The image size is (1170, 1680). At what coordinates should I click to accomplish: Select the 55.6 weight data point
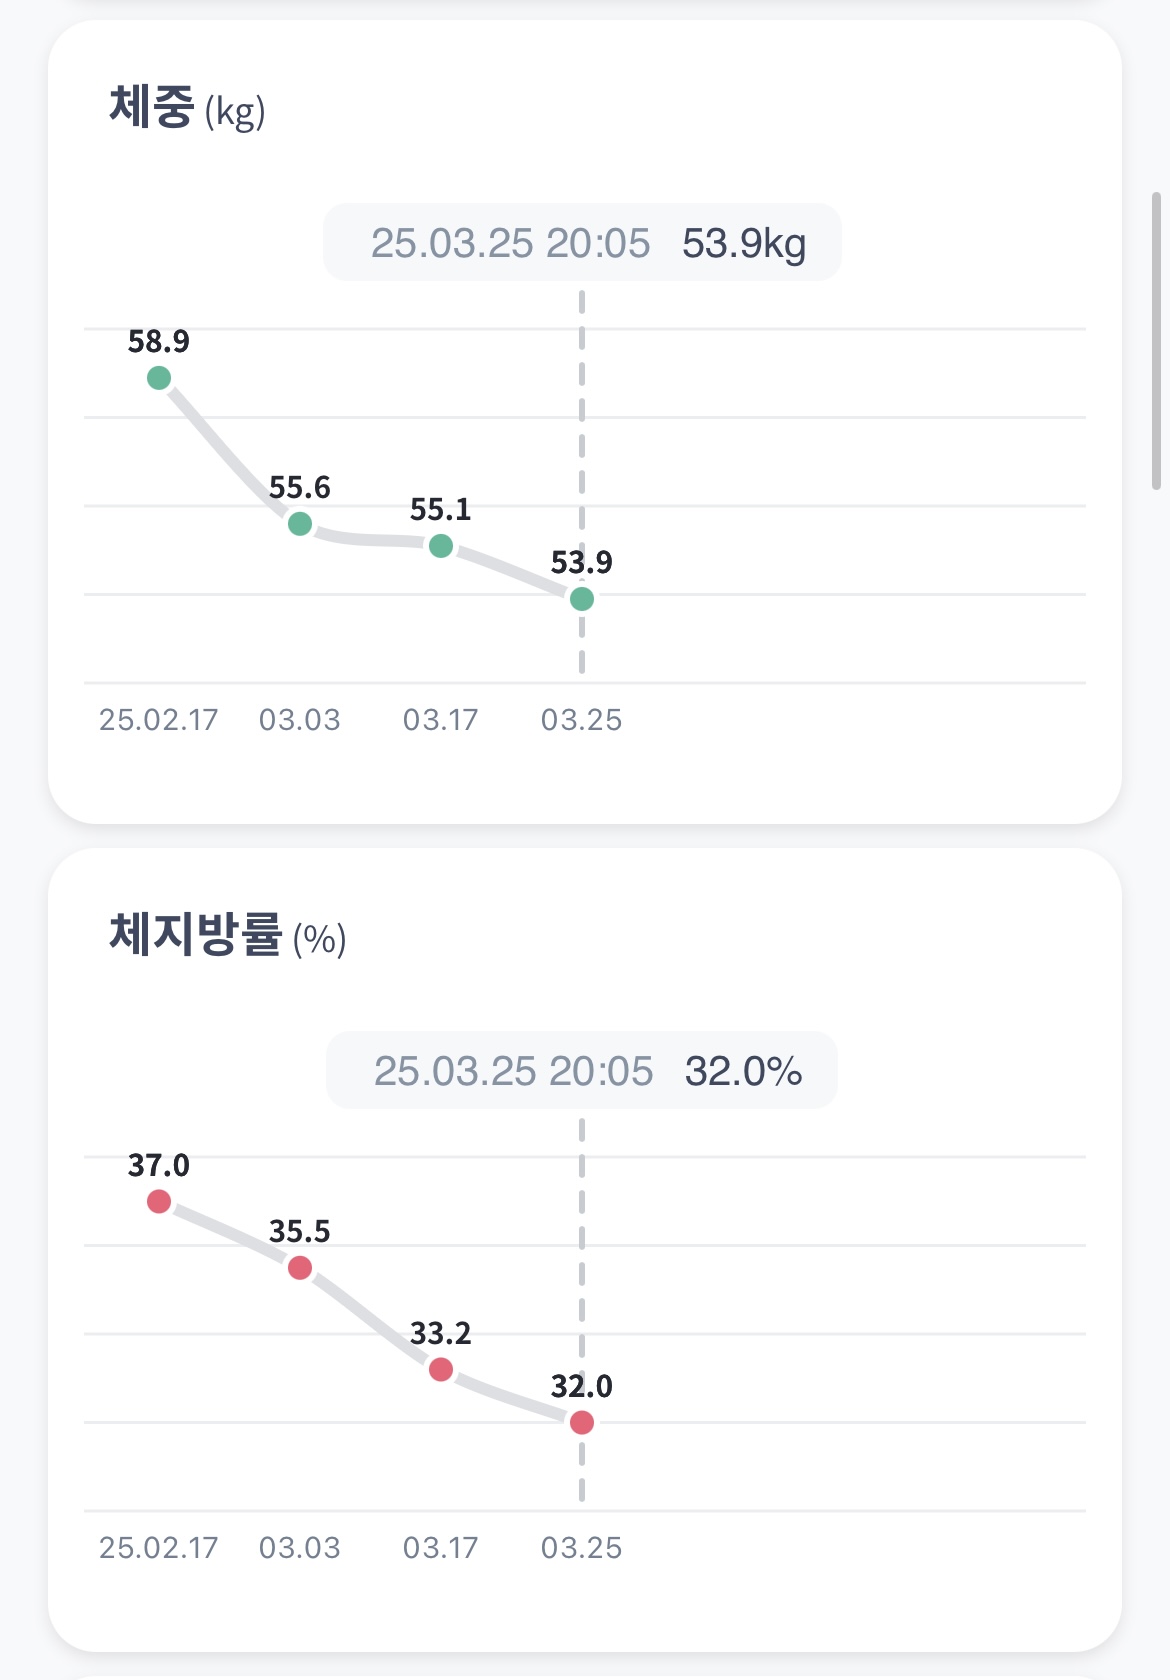300,523
